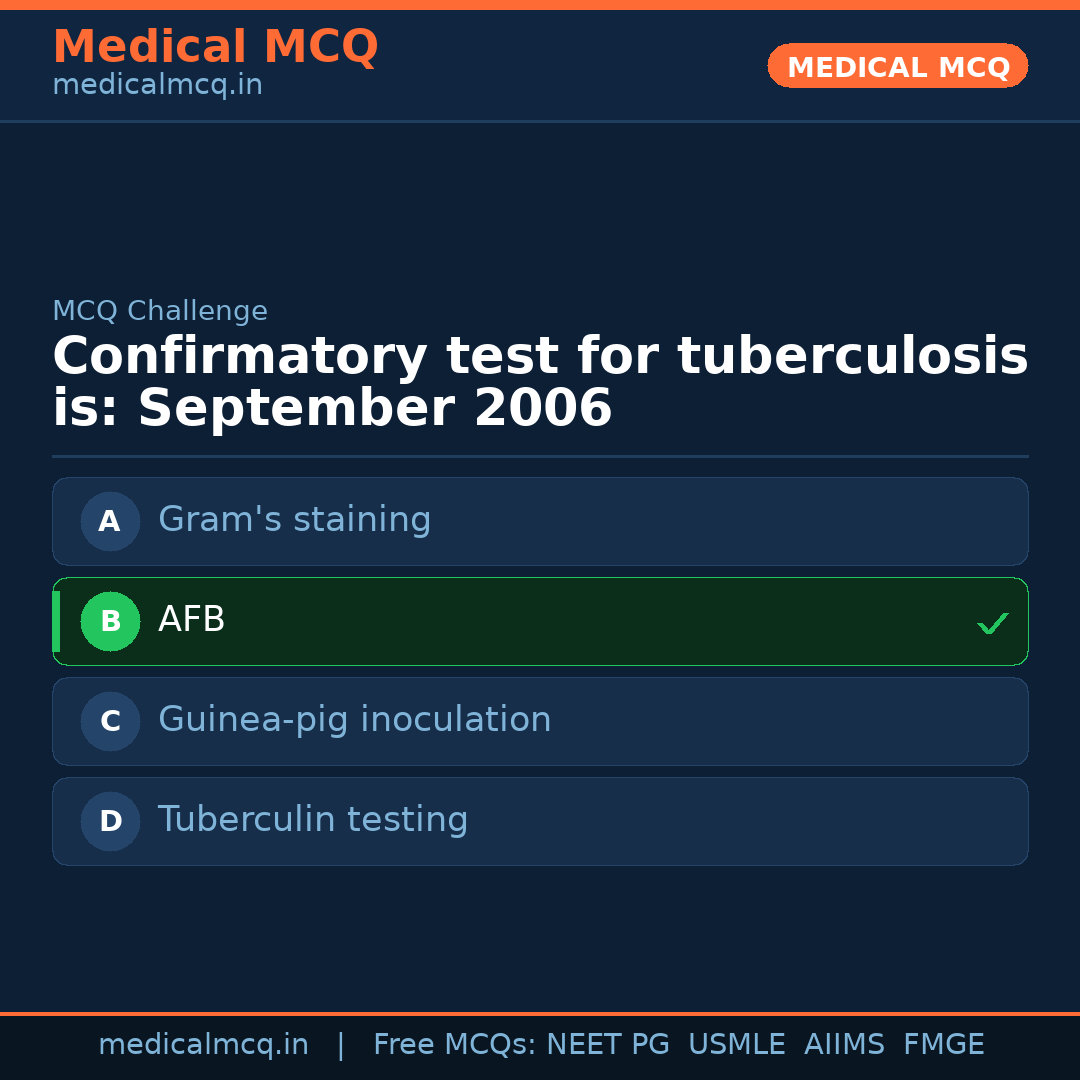Click the Medical MCQ logo title
The width and height of the screenshot is (1080, 1080).
[x=215, y=47]
